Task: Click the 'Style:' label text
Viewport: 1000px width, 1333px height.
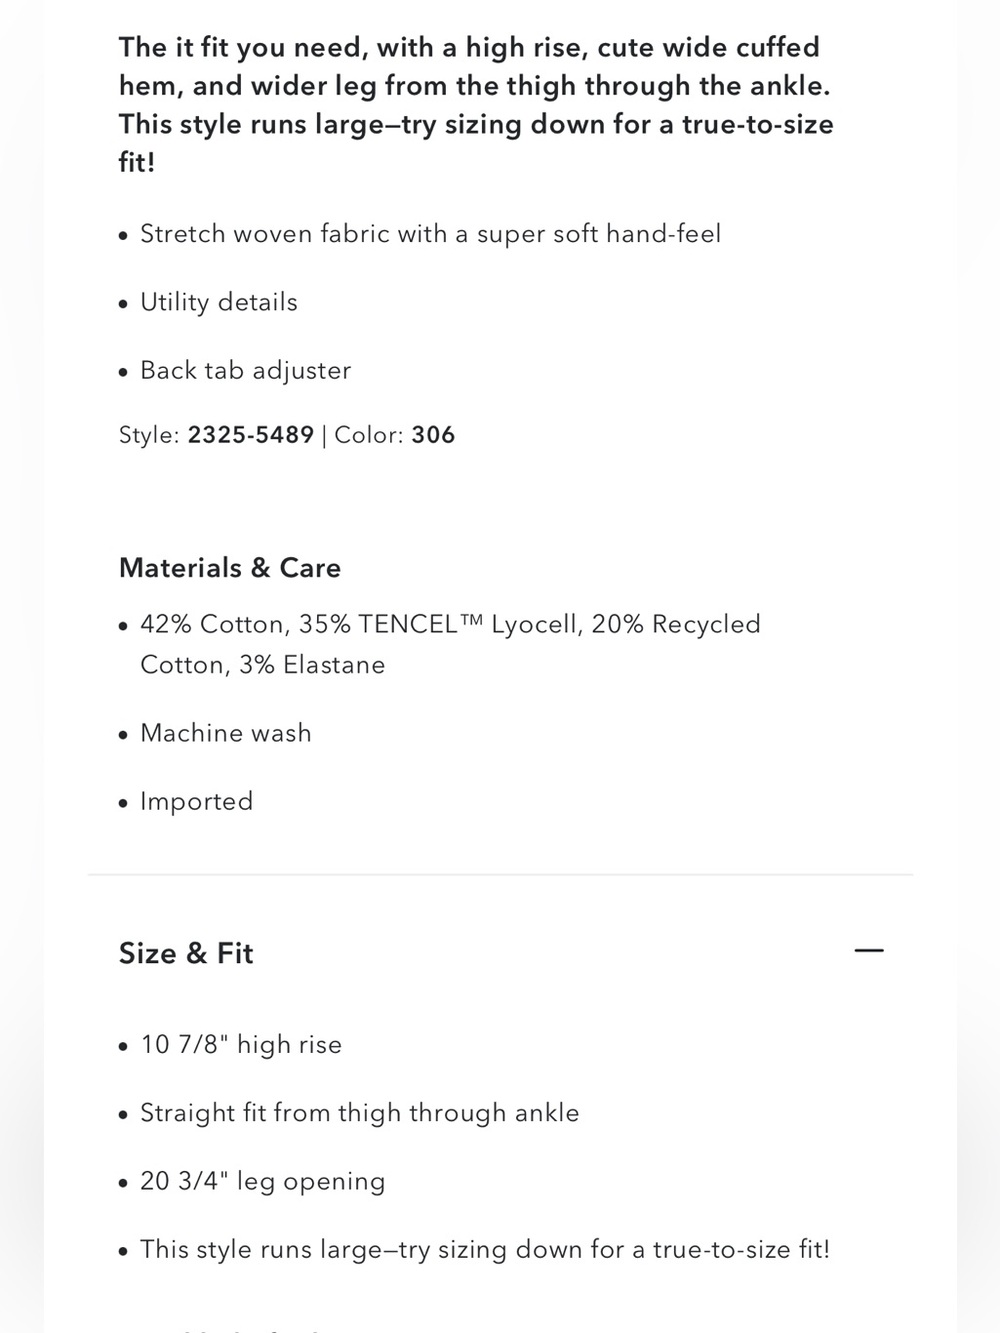Action: (150, 435)
